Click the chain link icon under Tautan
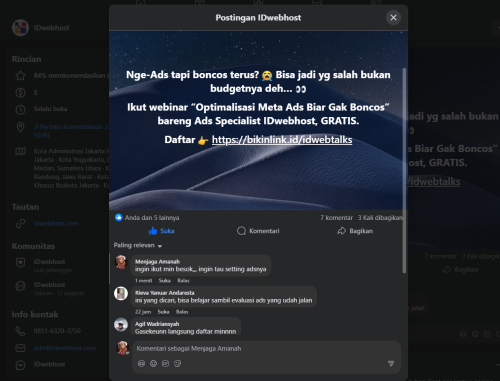The width and height of the screenshot is (500, 381). [x=20, y=223]
